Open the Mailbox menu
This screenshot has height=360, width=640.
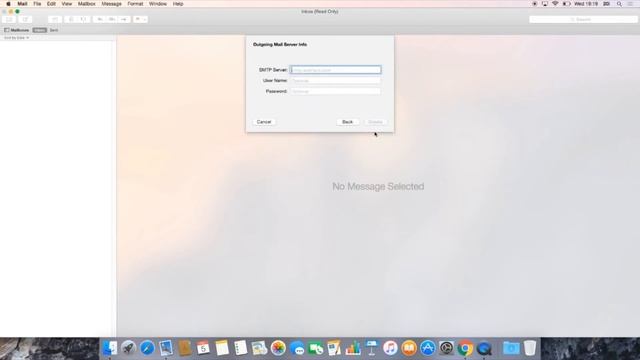(87, 4)
